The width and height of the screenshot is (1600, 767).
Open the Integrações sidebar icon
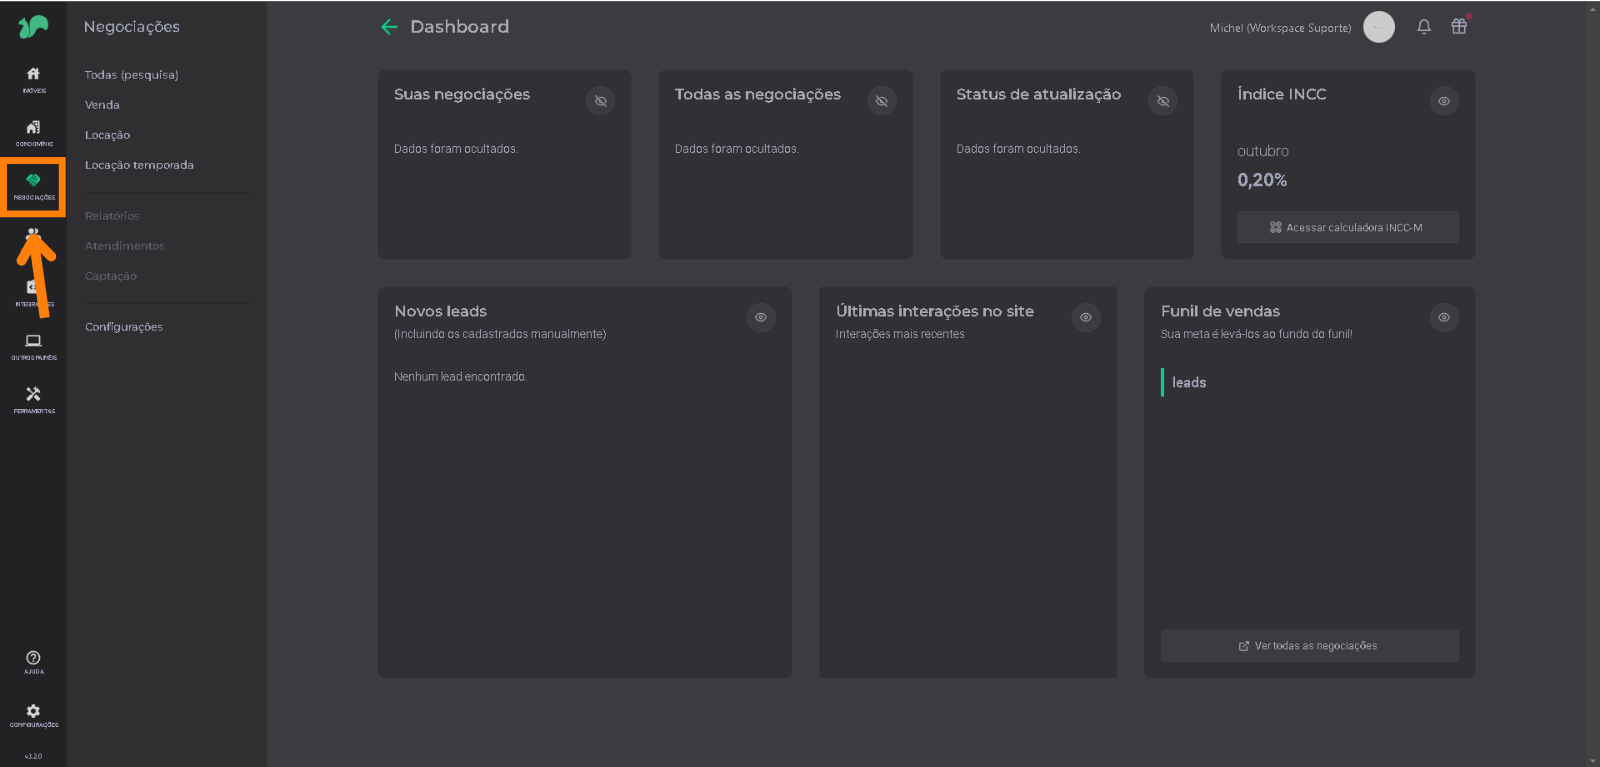(x=33, y=293)
